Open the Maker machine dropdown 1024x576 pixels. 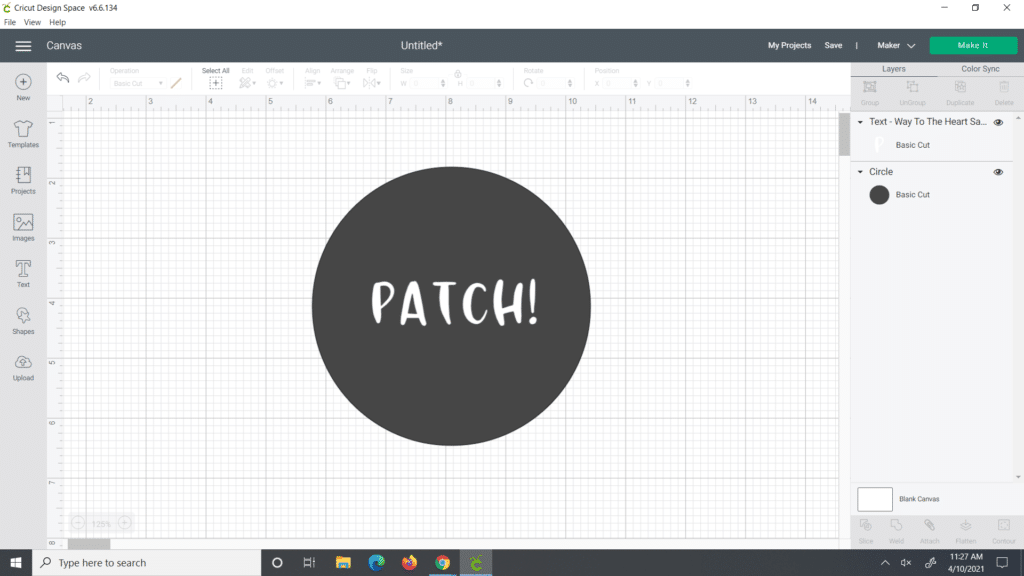click(x=896, y=46)
